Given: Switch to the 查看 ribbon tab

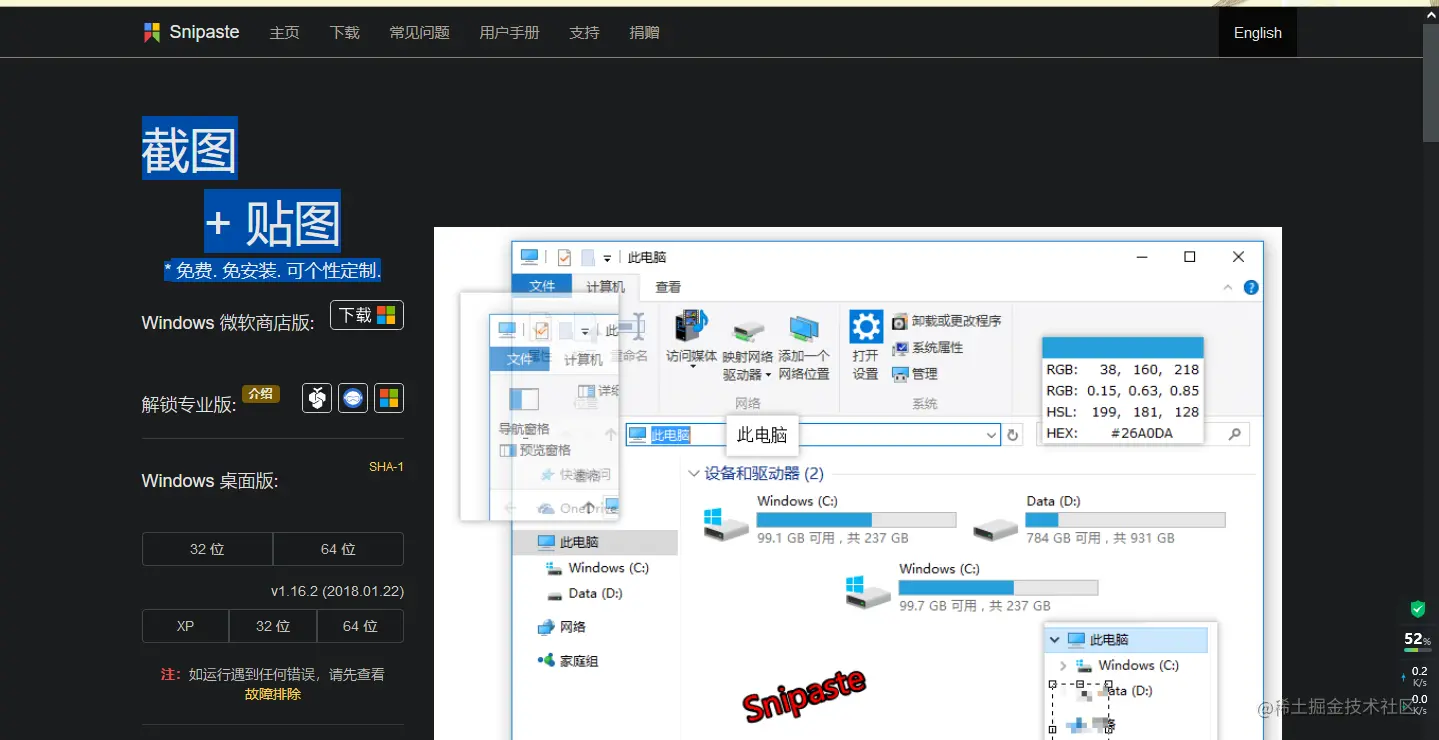Looking at the screenshot, I should point(666,287).
